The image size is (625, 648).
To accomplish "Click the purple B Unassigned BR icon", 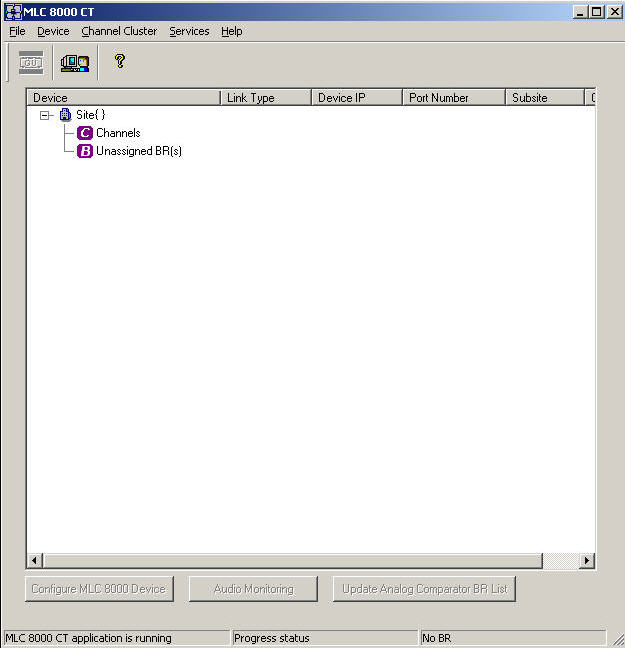I will click(x=85, y=151).
